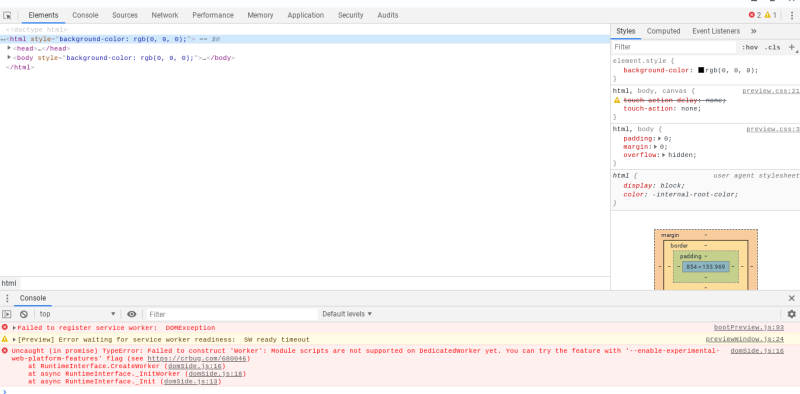This screenshot has height=394, width=800.
Task: Select the Computed sidebar tab
Action: pyautogui.click(x=663, y=31)
